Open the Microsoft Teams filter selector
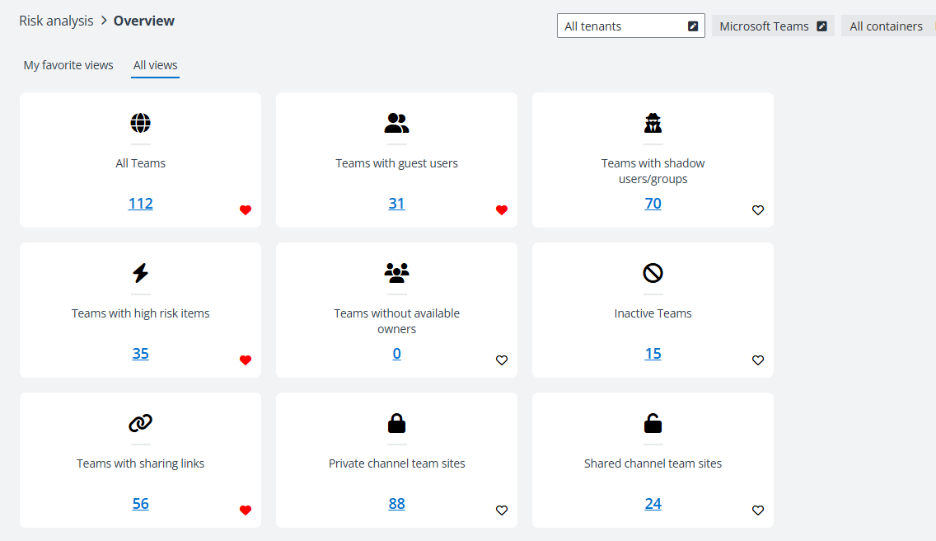 pyautogui.click(x=772, y=26)
